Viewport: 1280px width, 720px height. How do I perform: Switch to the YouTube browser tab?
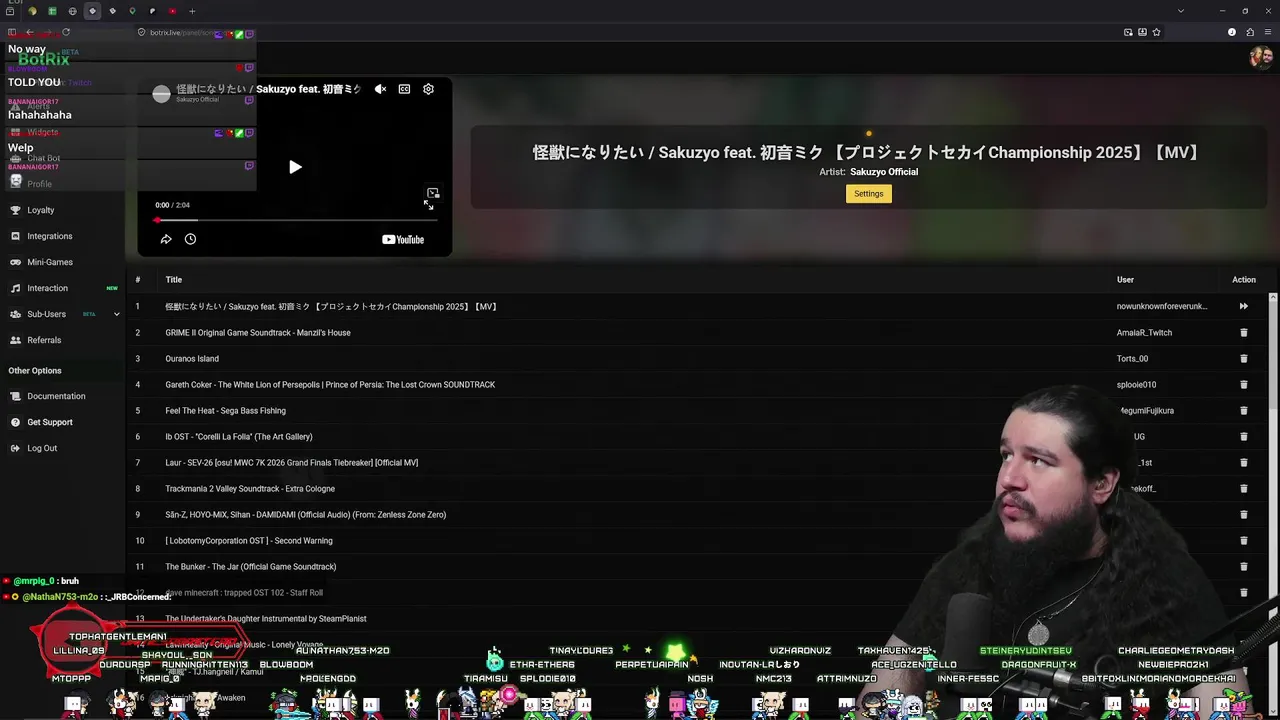pos(172,11)
